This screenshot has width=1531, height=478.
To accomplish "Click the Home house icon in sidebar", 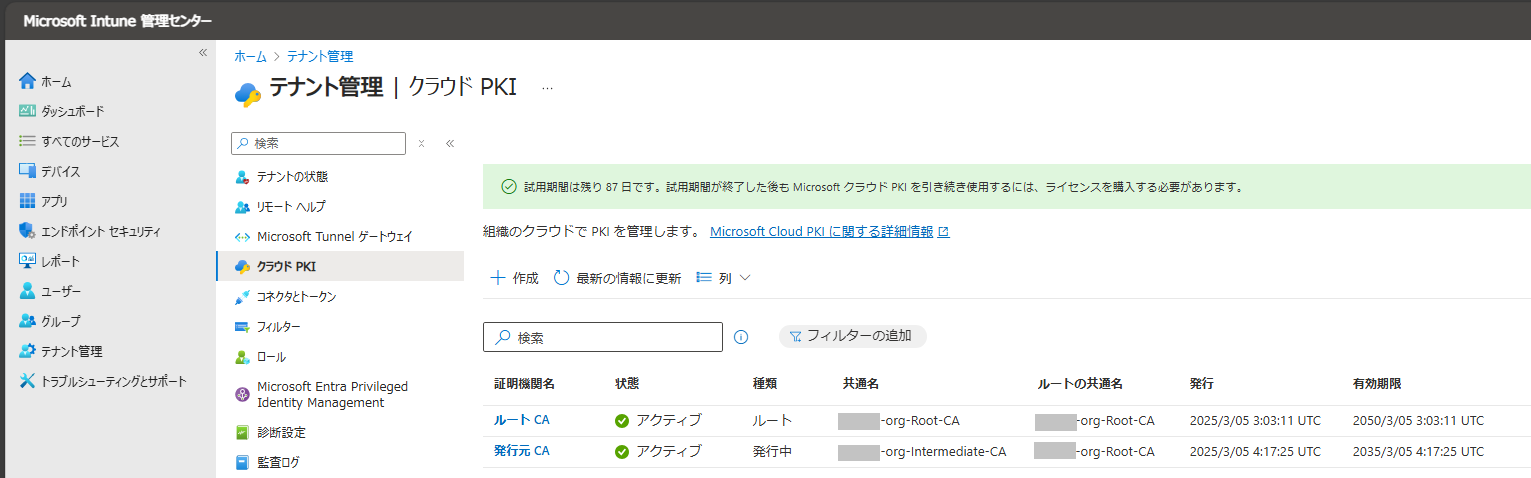I will [x=27, y=81].
